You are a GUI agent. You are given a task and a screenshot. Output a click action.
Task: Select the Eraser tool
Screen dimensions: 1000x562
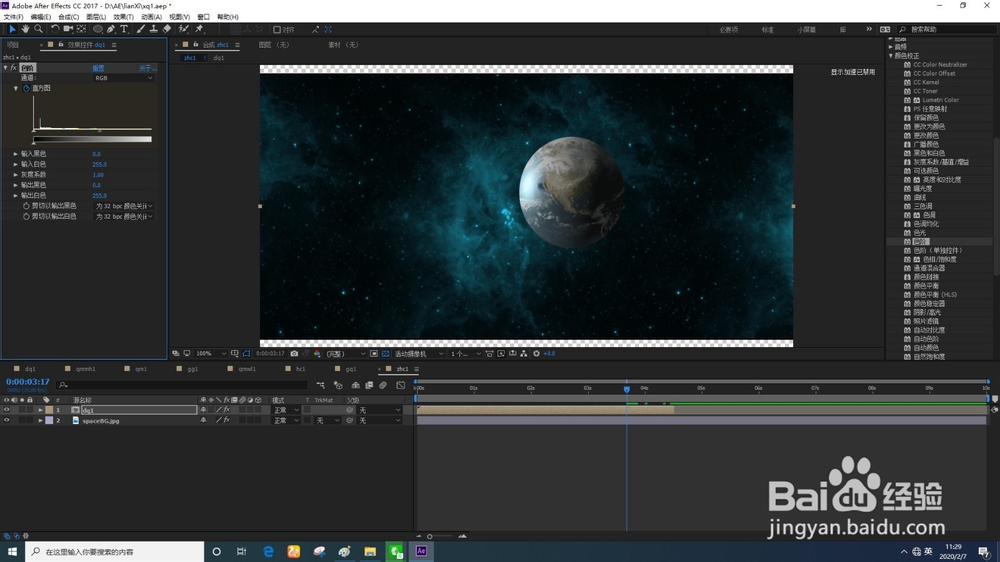166,29
